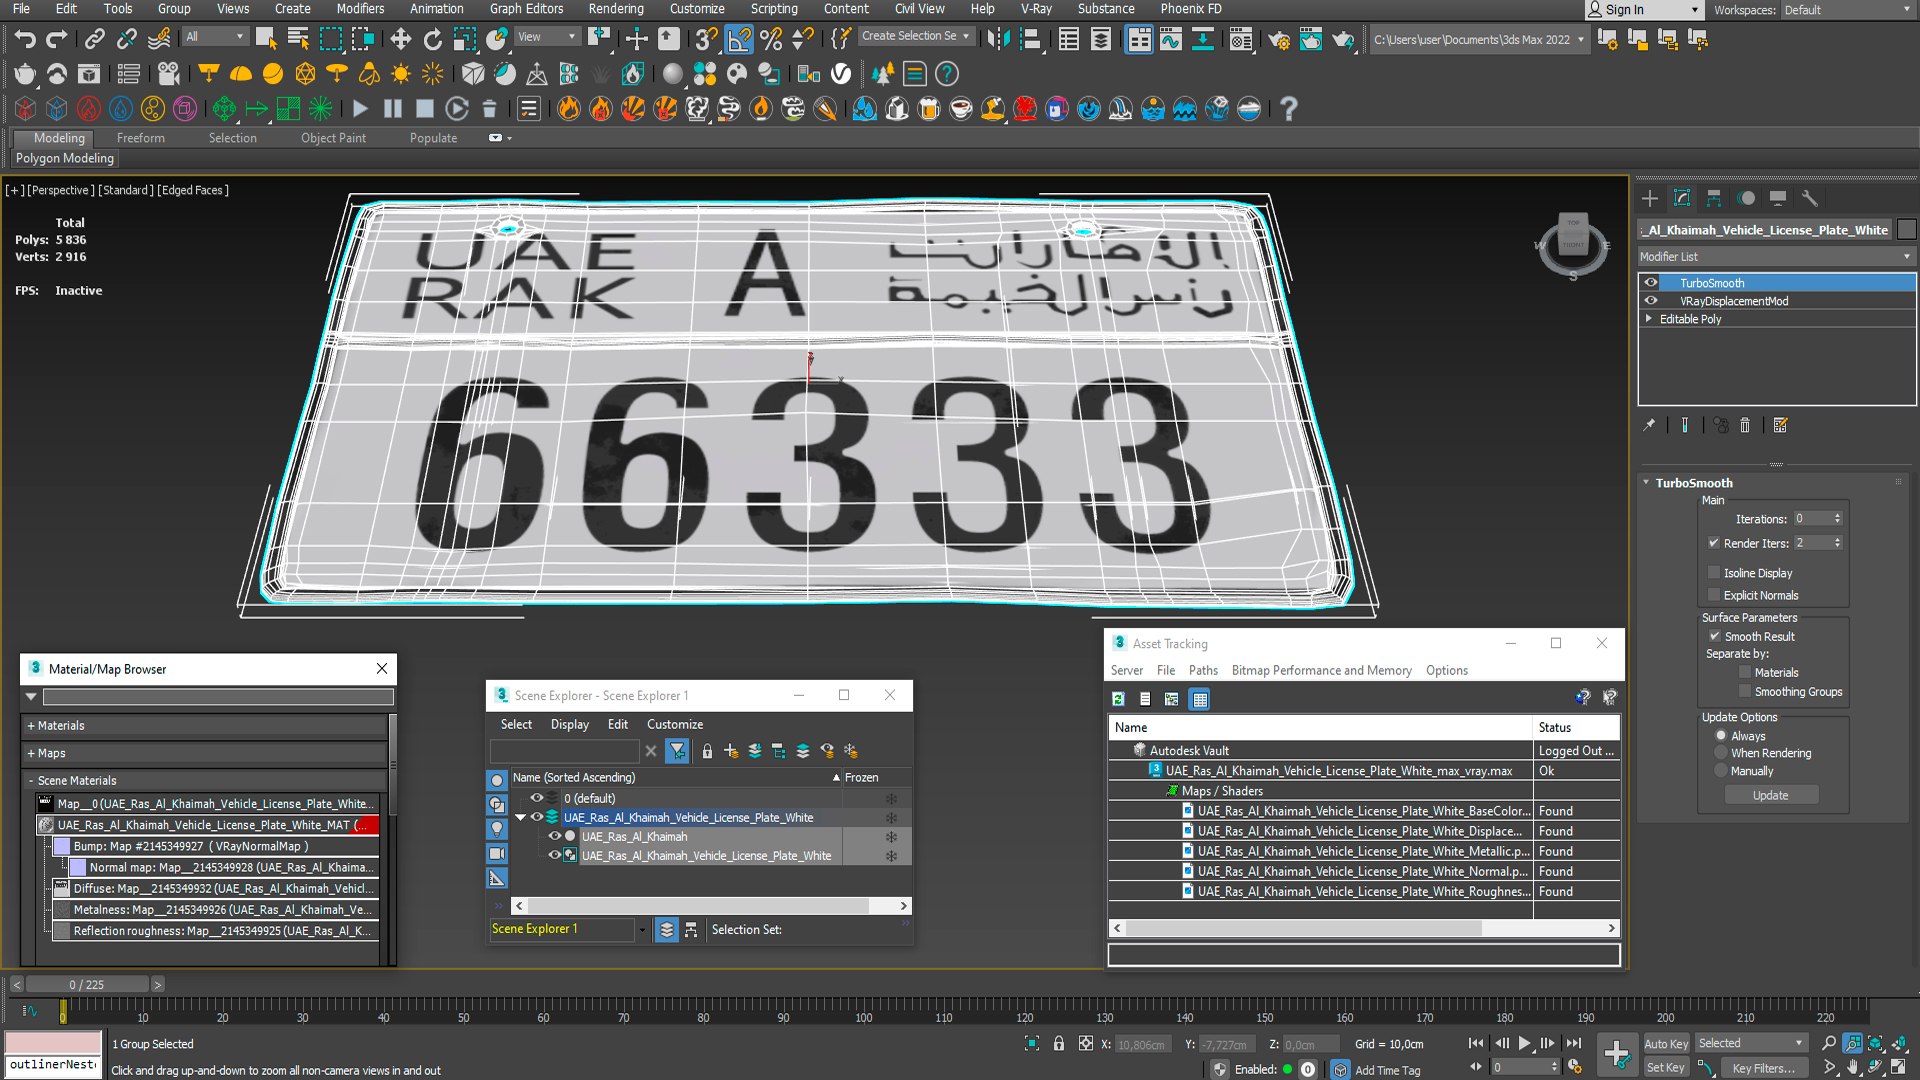
Task: Click Link selection chain icon
Action: (94, 39)
